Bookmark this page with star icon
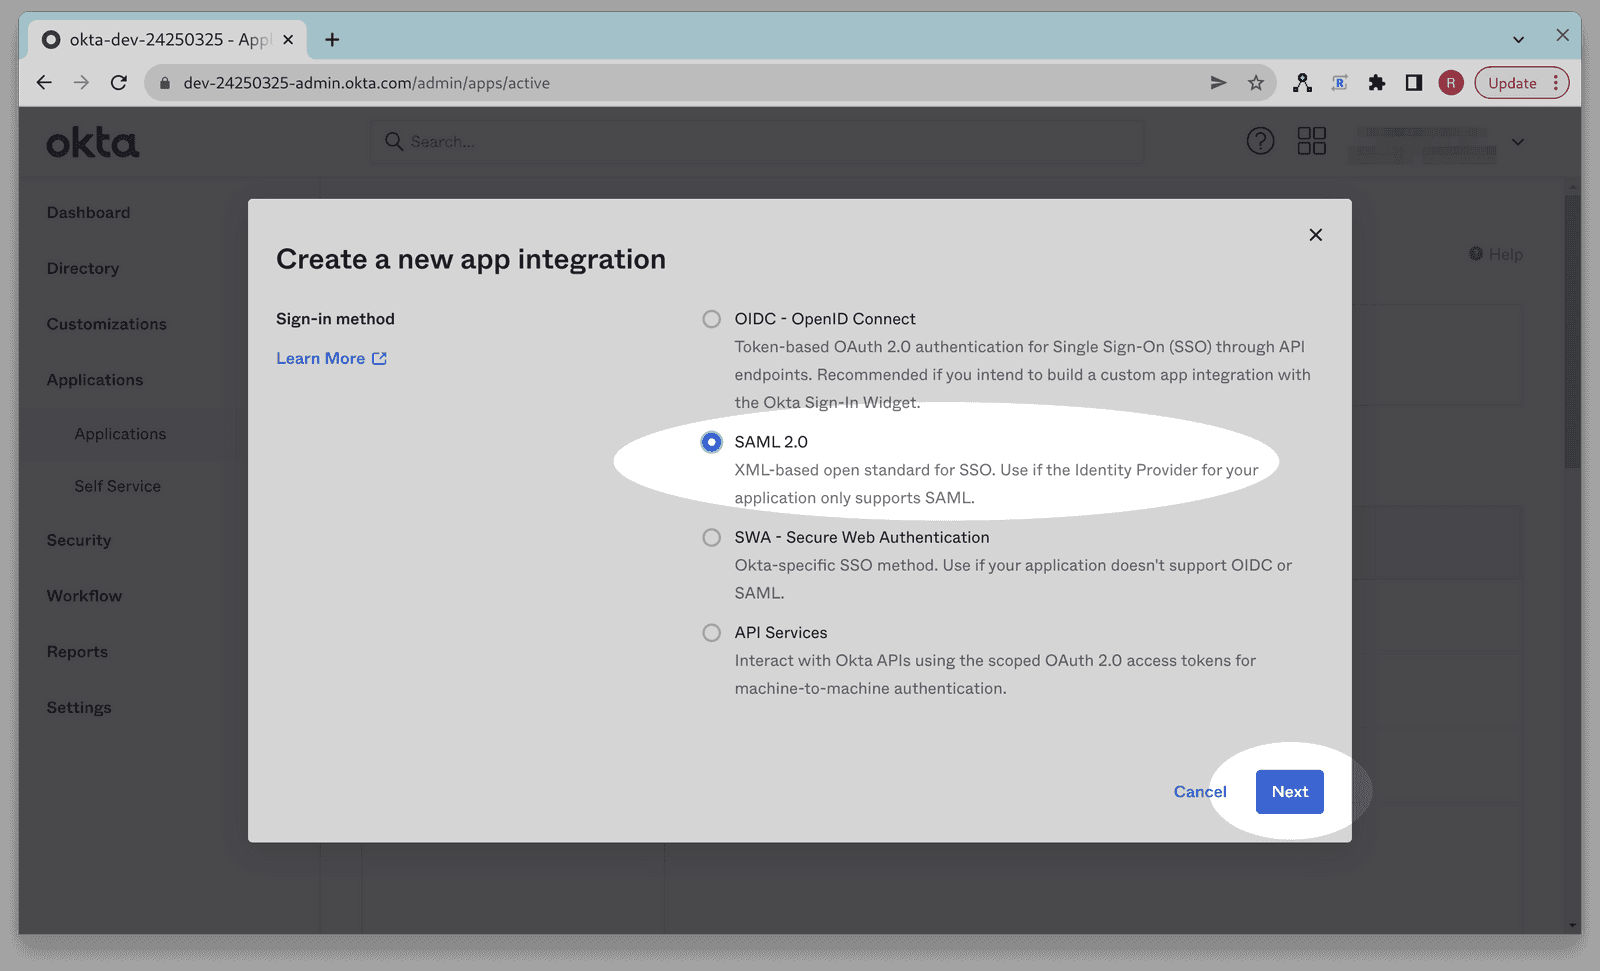Viewport: 1600px width, 971px height. pos(1256,83)
